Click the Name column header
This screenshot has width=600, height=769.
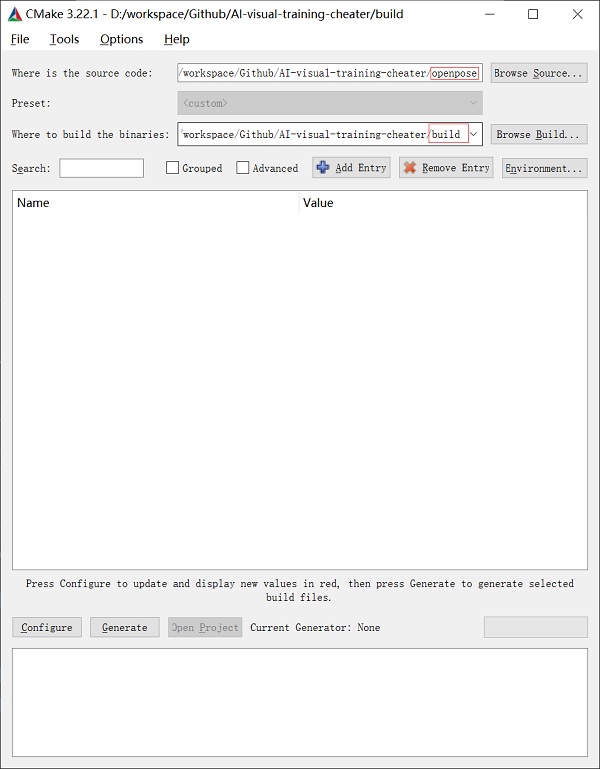tap(156, 203)
